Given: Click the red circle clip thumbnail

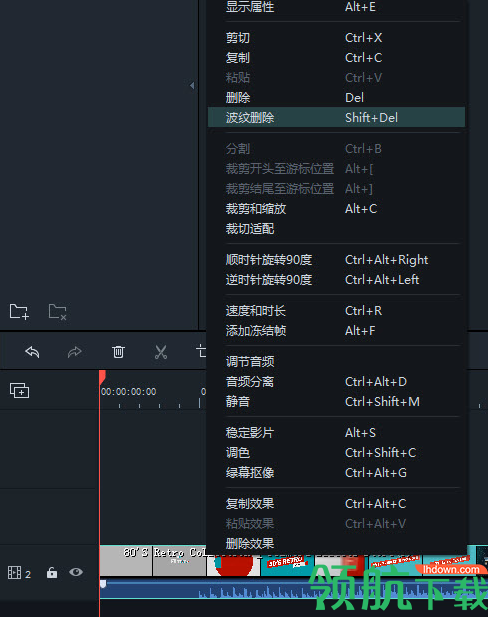Looking at the screenshot, I should pos(233,565).
